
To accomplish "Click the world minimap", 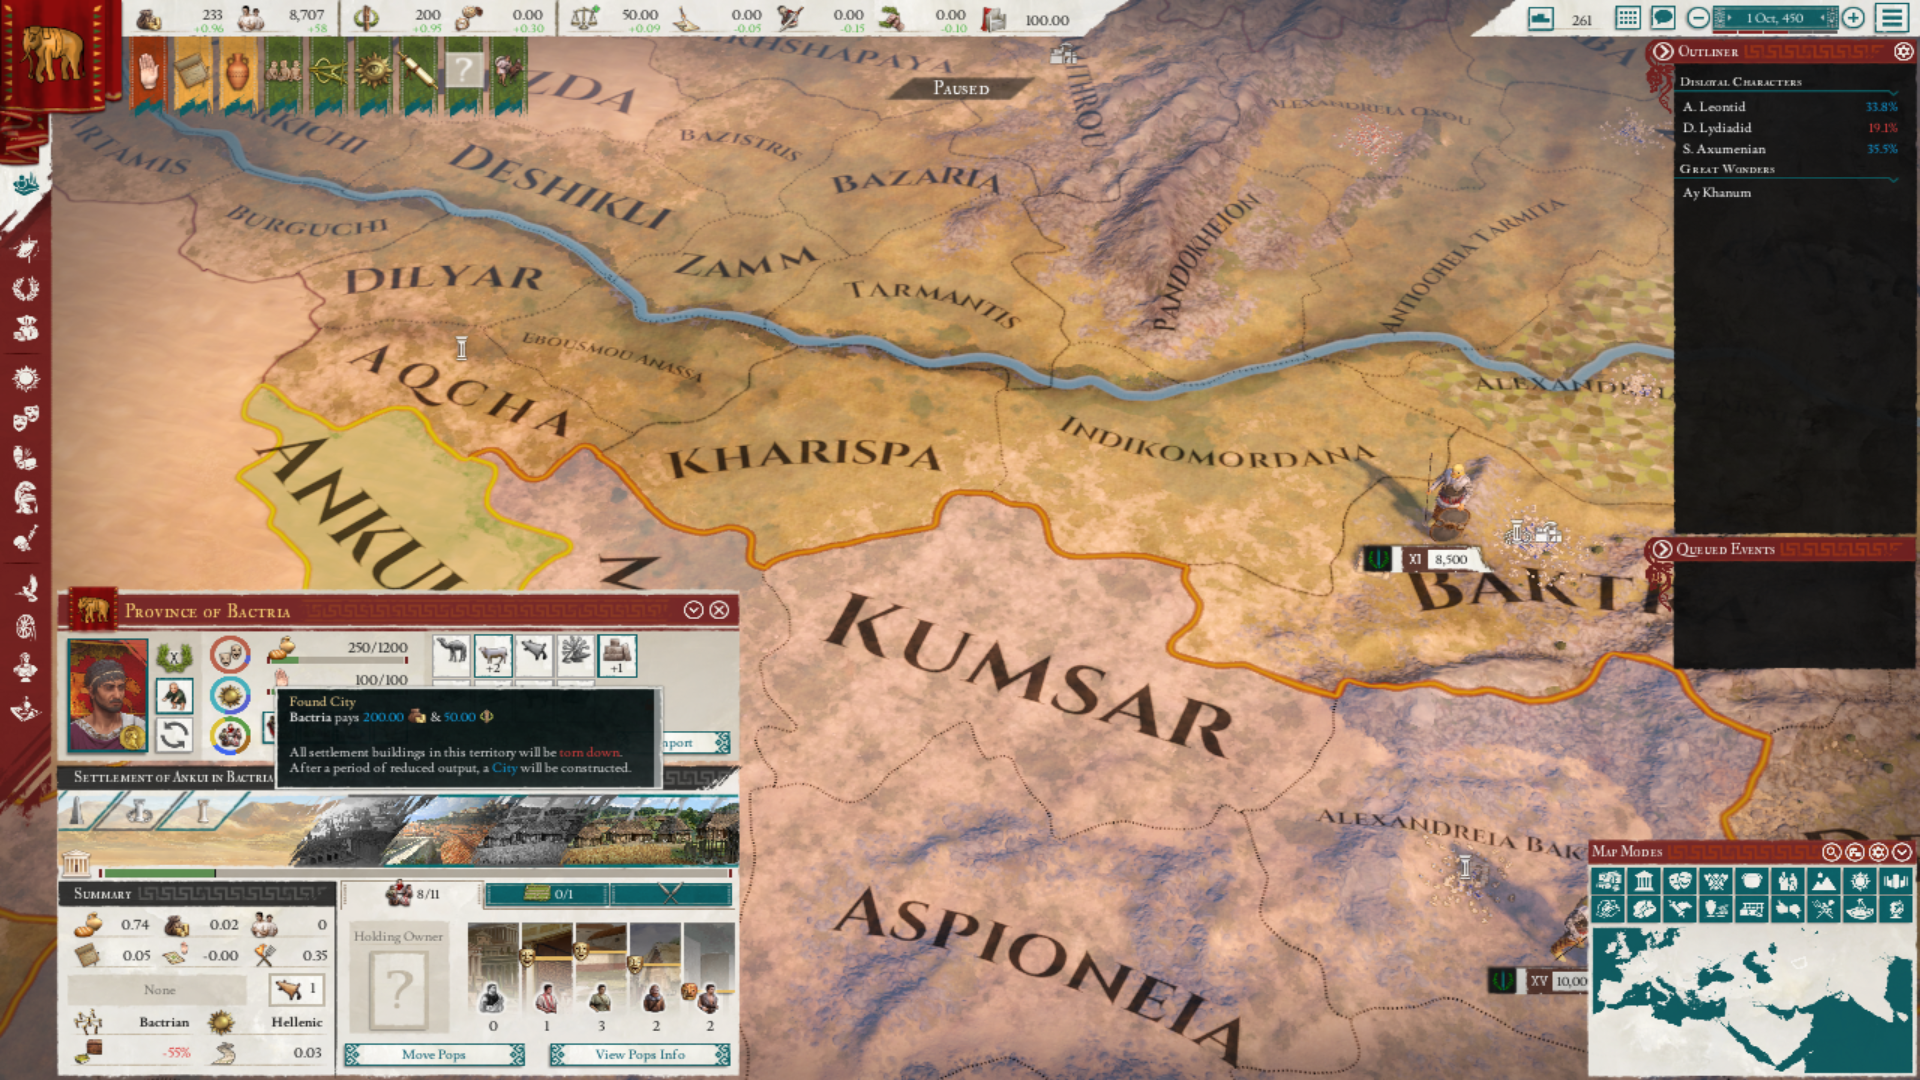I will (x=1750, y=1000).
